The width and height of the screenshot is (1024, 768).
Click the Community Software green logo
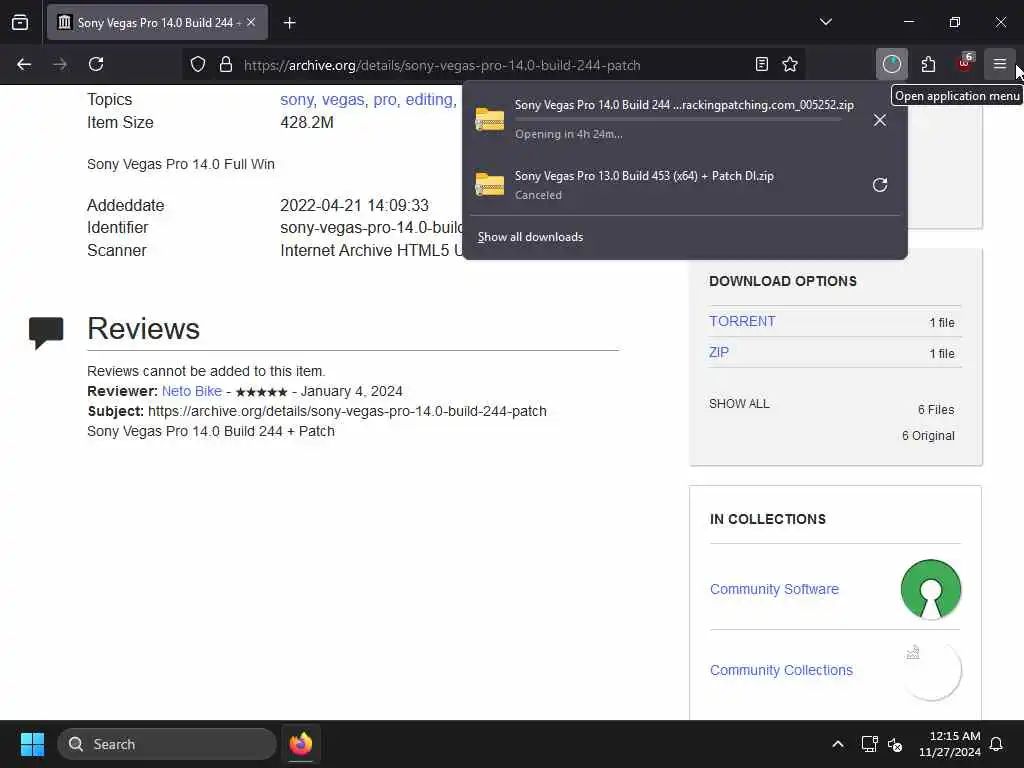(931, 589)
